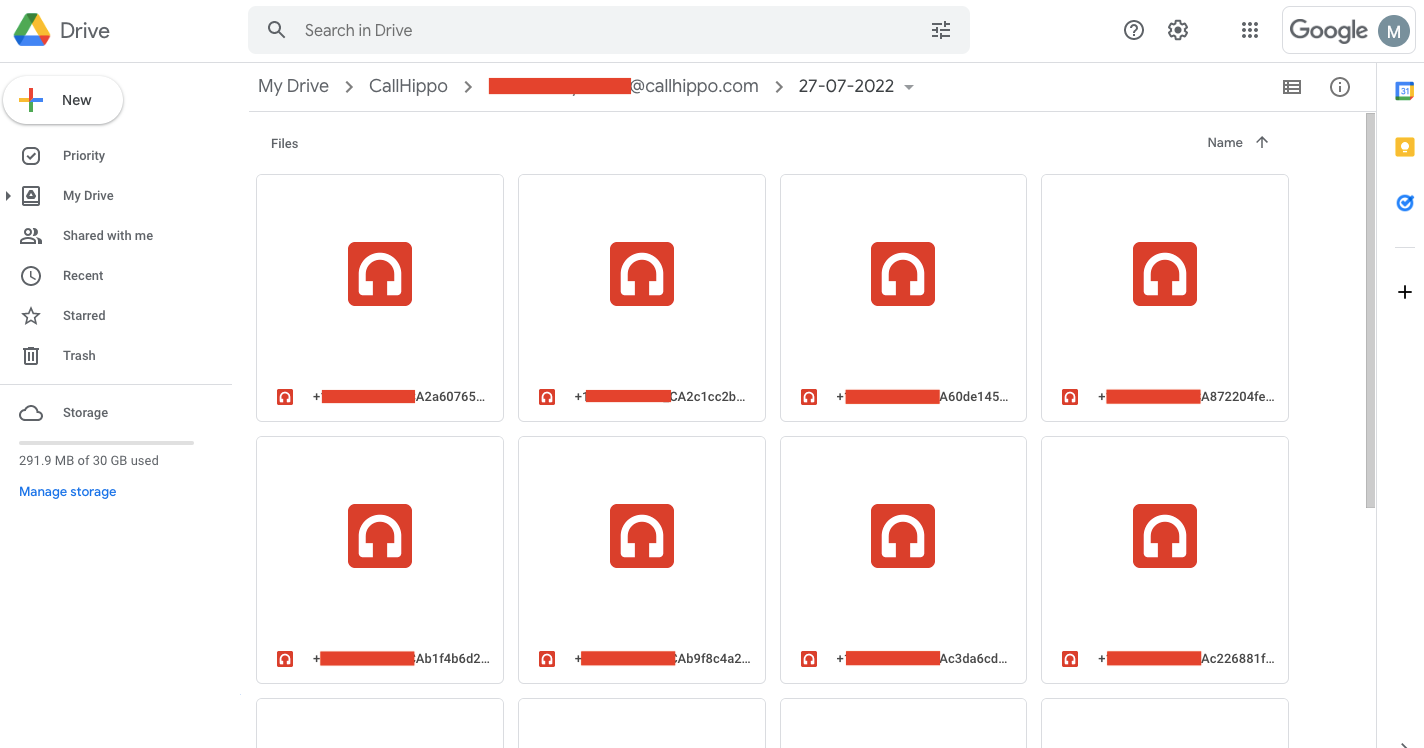Click the Storage cloud icon
This screenshot has height=748, width=1424.
tap(31, 413)
